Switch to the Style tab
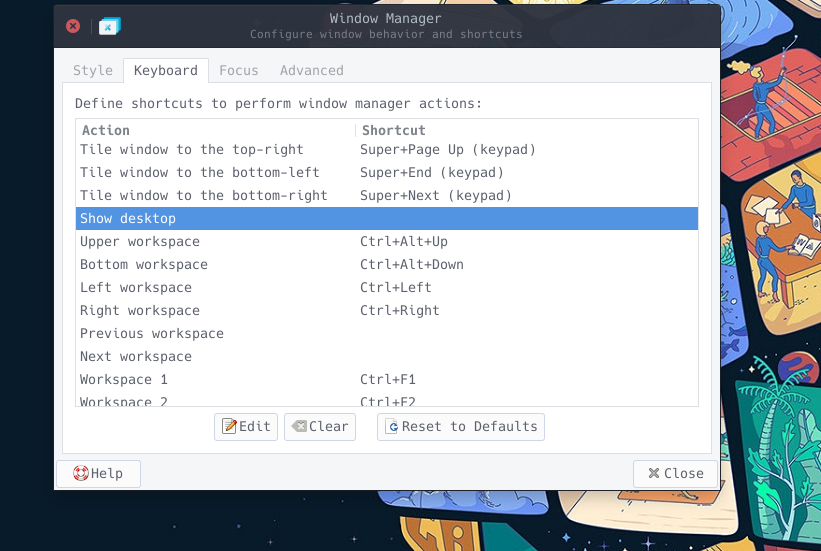821x551 pixels. [x=93, y=70]
